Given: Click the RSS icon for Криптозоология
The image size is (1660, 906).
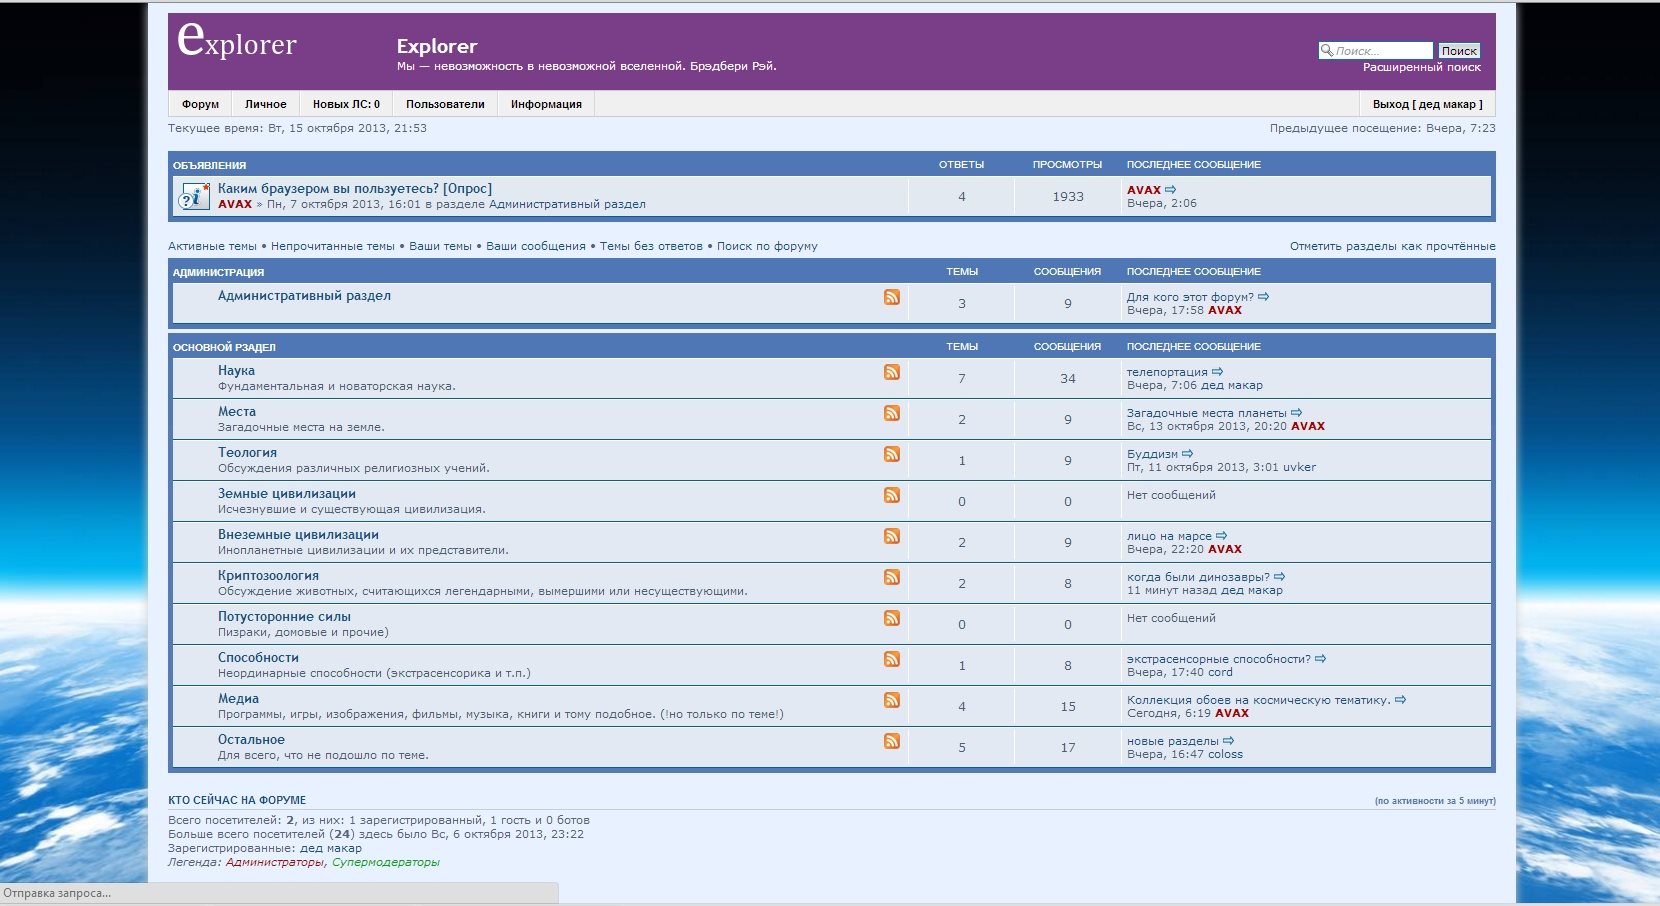Looking at the screenshot, I should [x=891, y=577].
